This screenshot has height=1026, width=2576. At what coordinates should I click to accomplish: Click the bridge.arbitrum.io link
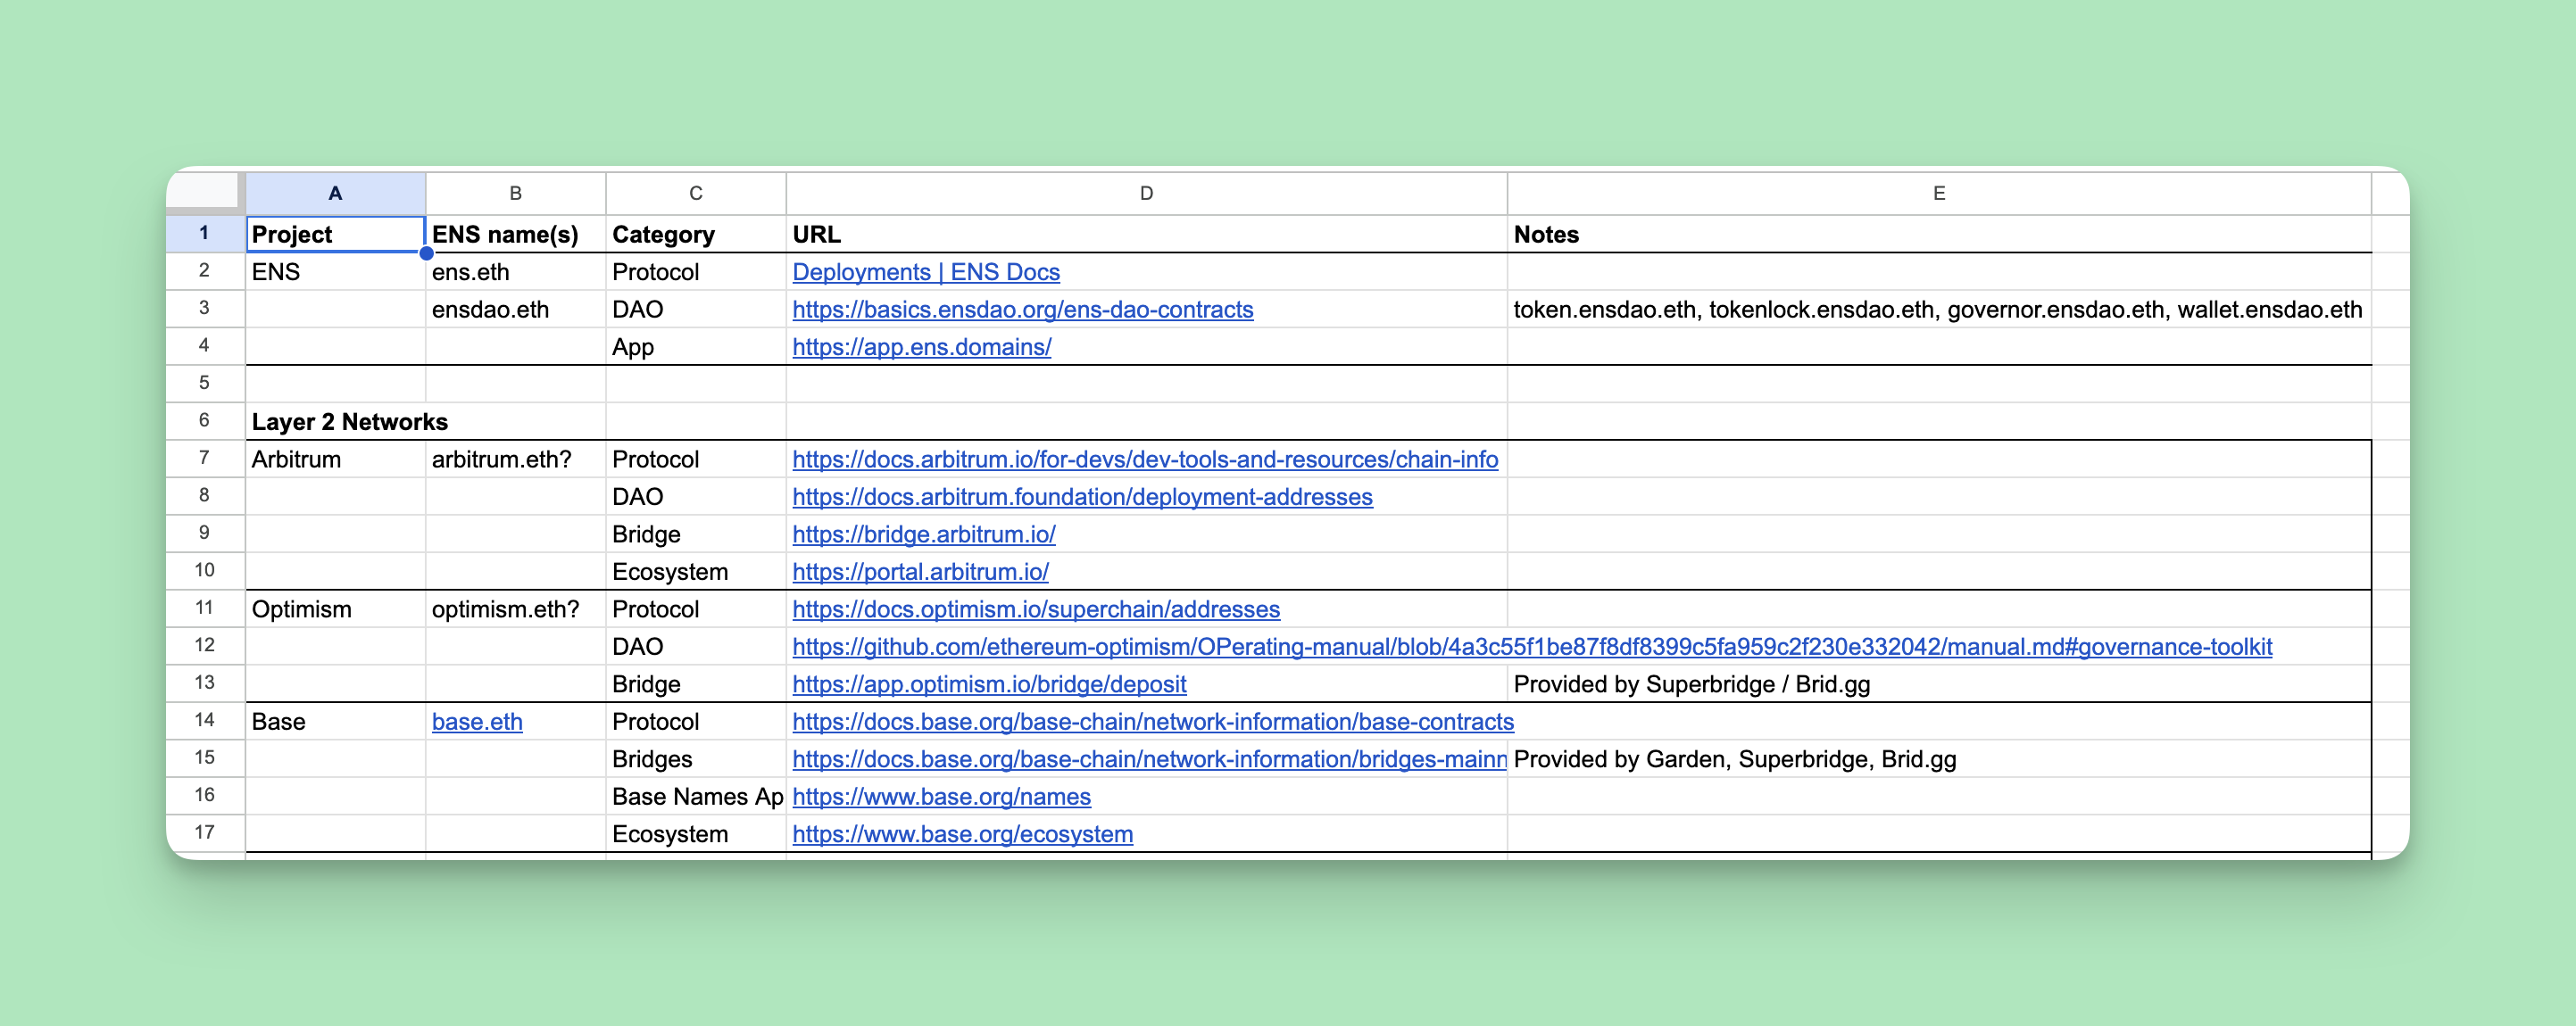click(923, 534)
